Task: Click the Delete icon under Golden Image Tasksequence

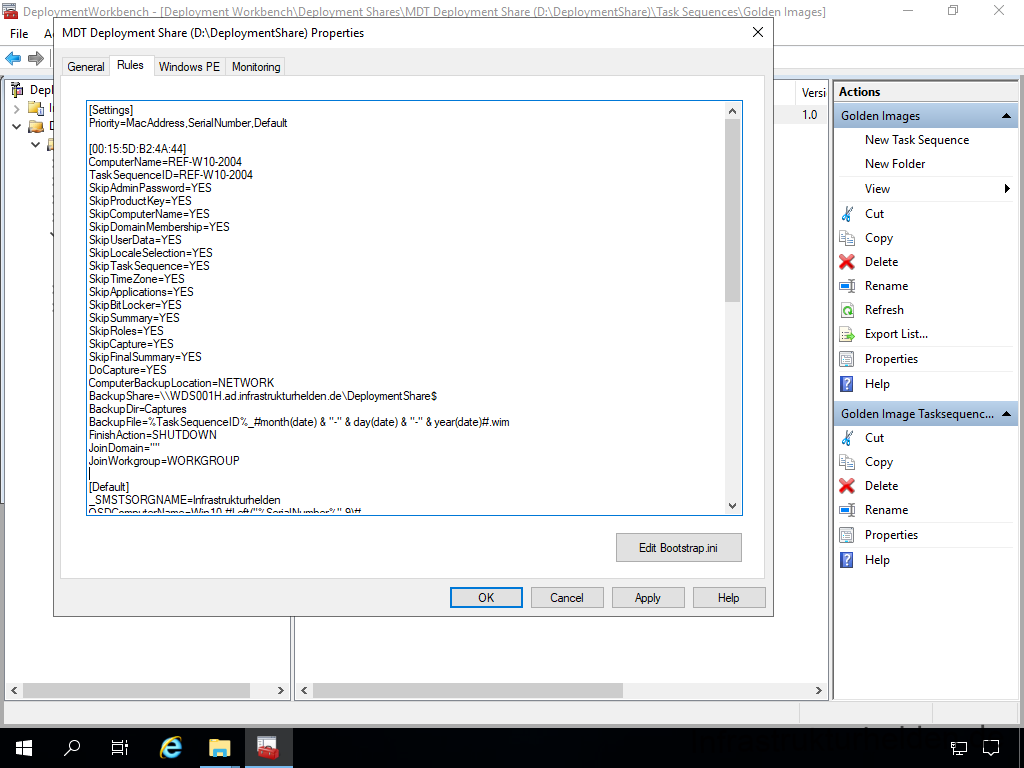Action: [847, 486]
